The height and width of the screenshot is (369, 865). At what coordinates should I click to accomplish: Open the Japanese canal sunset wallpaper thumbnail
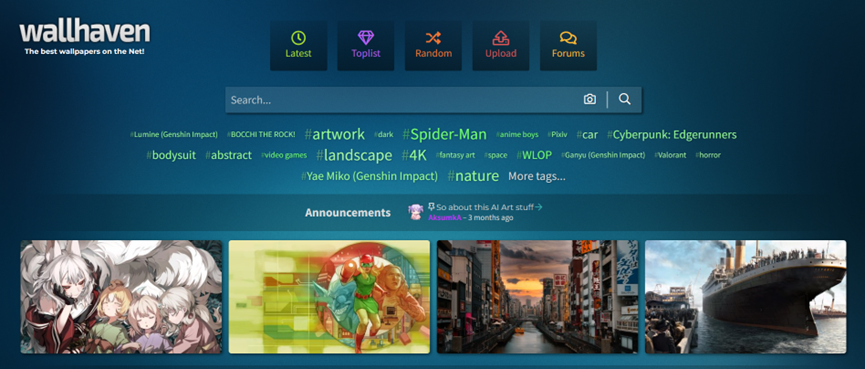click(x=537, y=297)
